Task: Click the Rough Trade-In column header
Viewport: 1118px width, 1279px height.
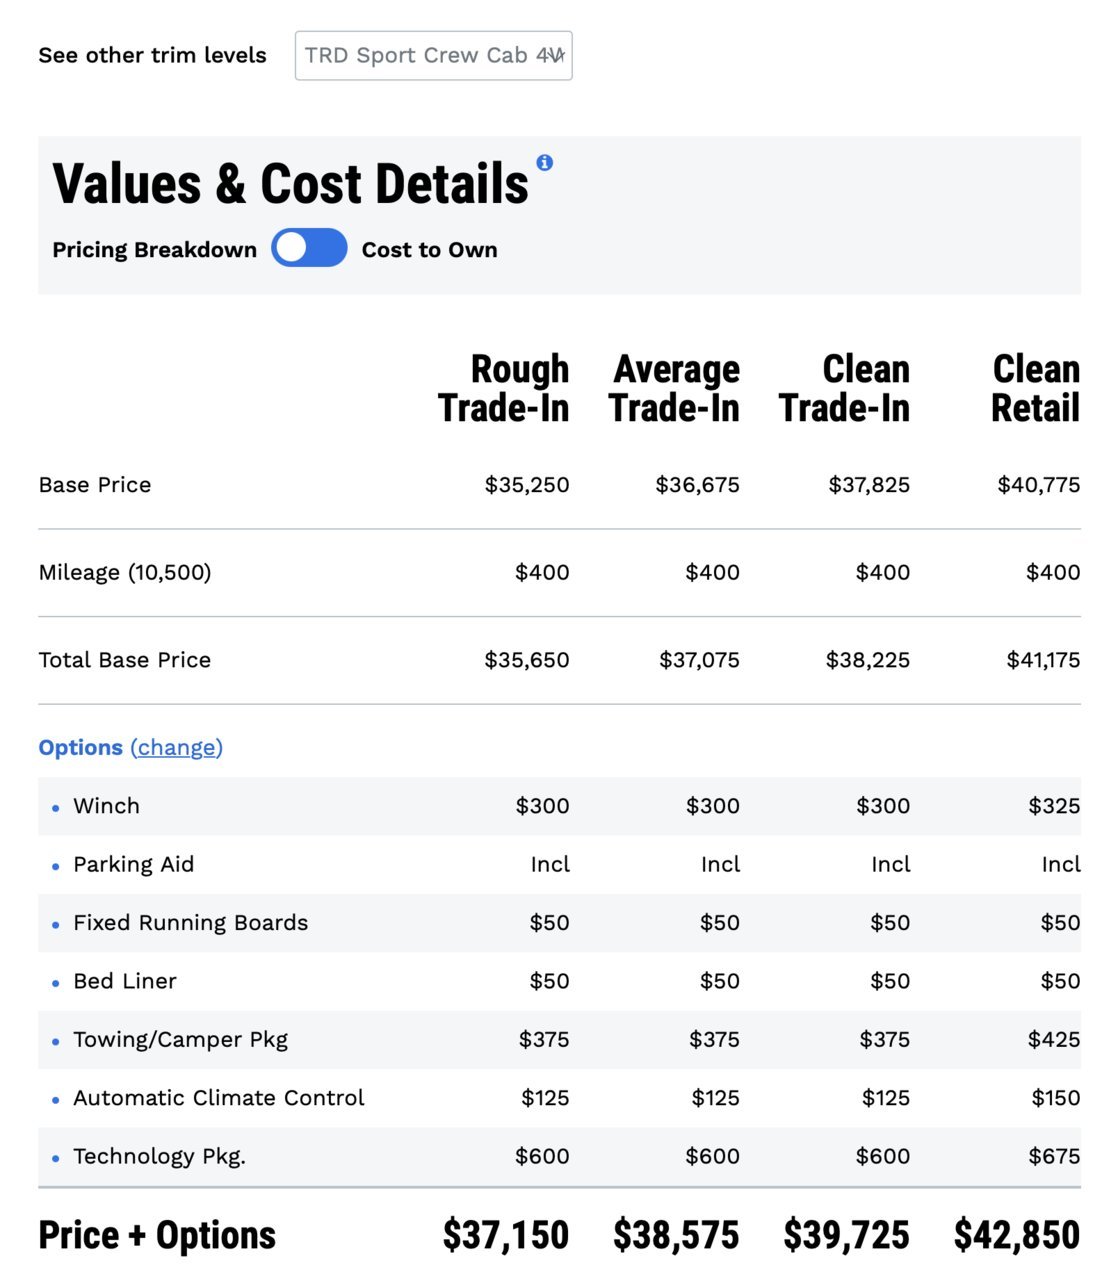Action: click(504, 388)
